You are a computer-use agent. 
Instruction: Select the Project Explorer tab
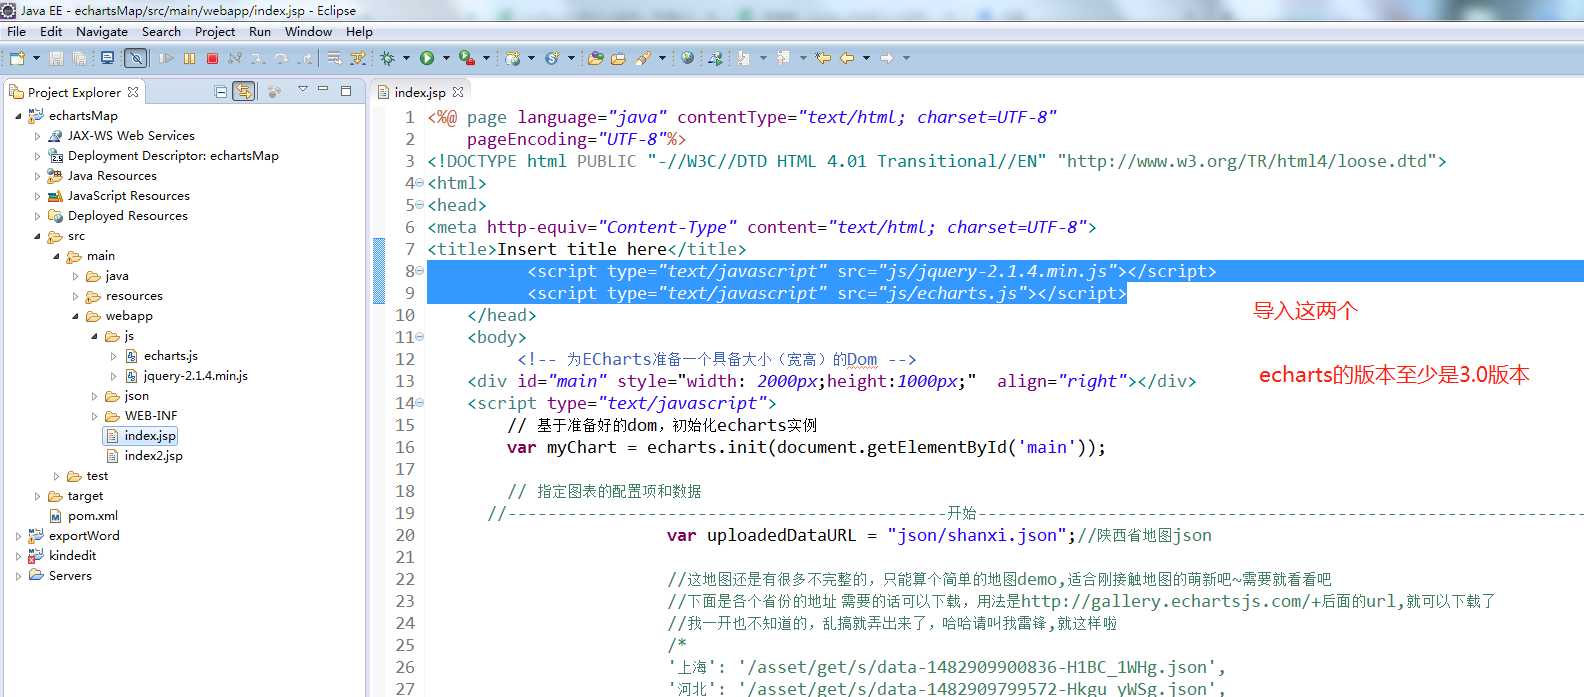[x=74, y=92]
